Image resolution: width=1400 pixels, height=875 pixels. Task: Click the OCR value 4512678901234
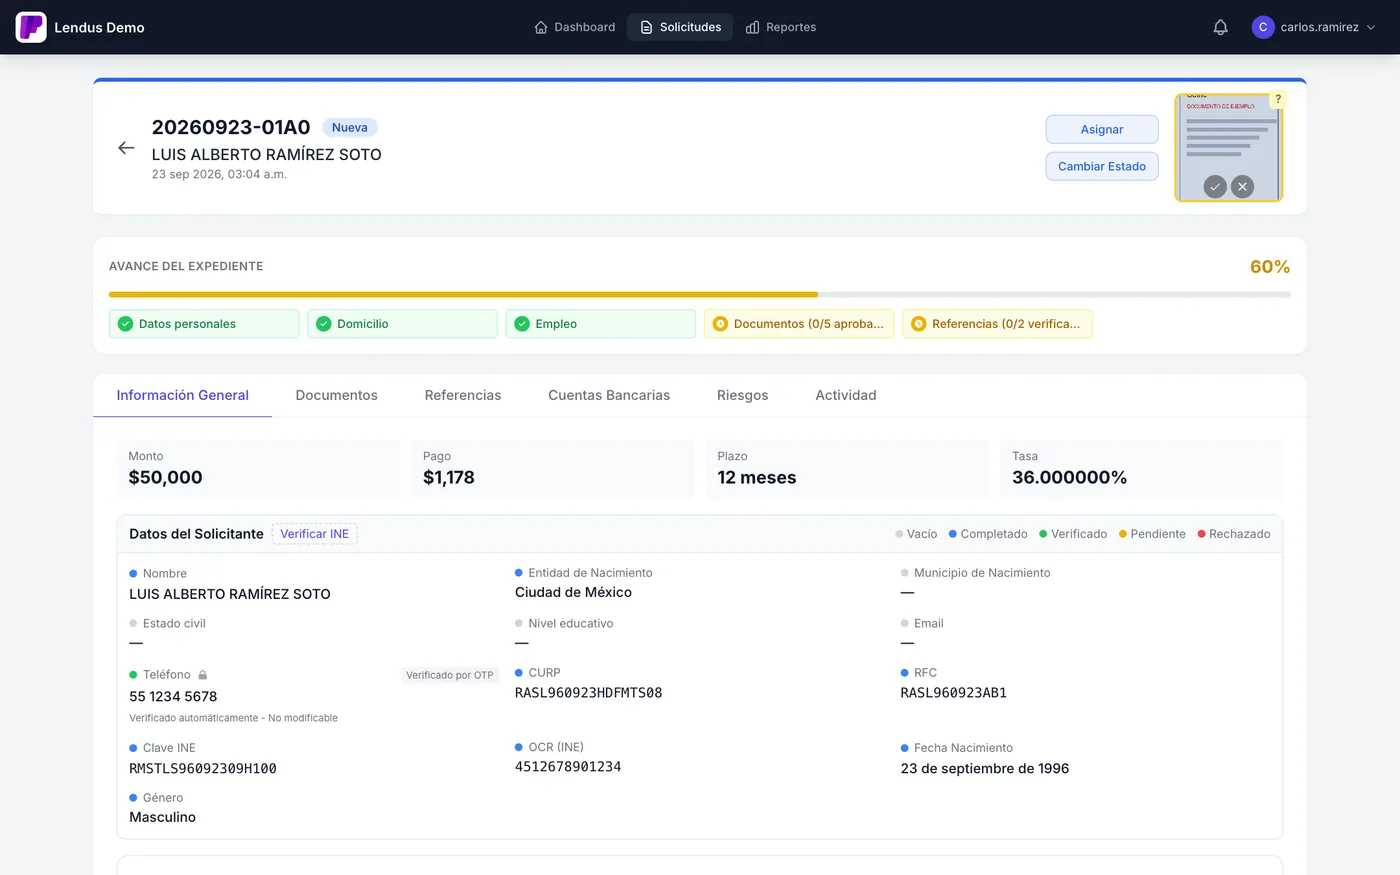568,767
